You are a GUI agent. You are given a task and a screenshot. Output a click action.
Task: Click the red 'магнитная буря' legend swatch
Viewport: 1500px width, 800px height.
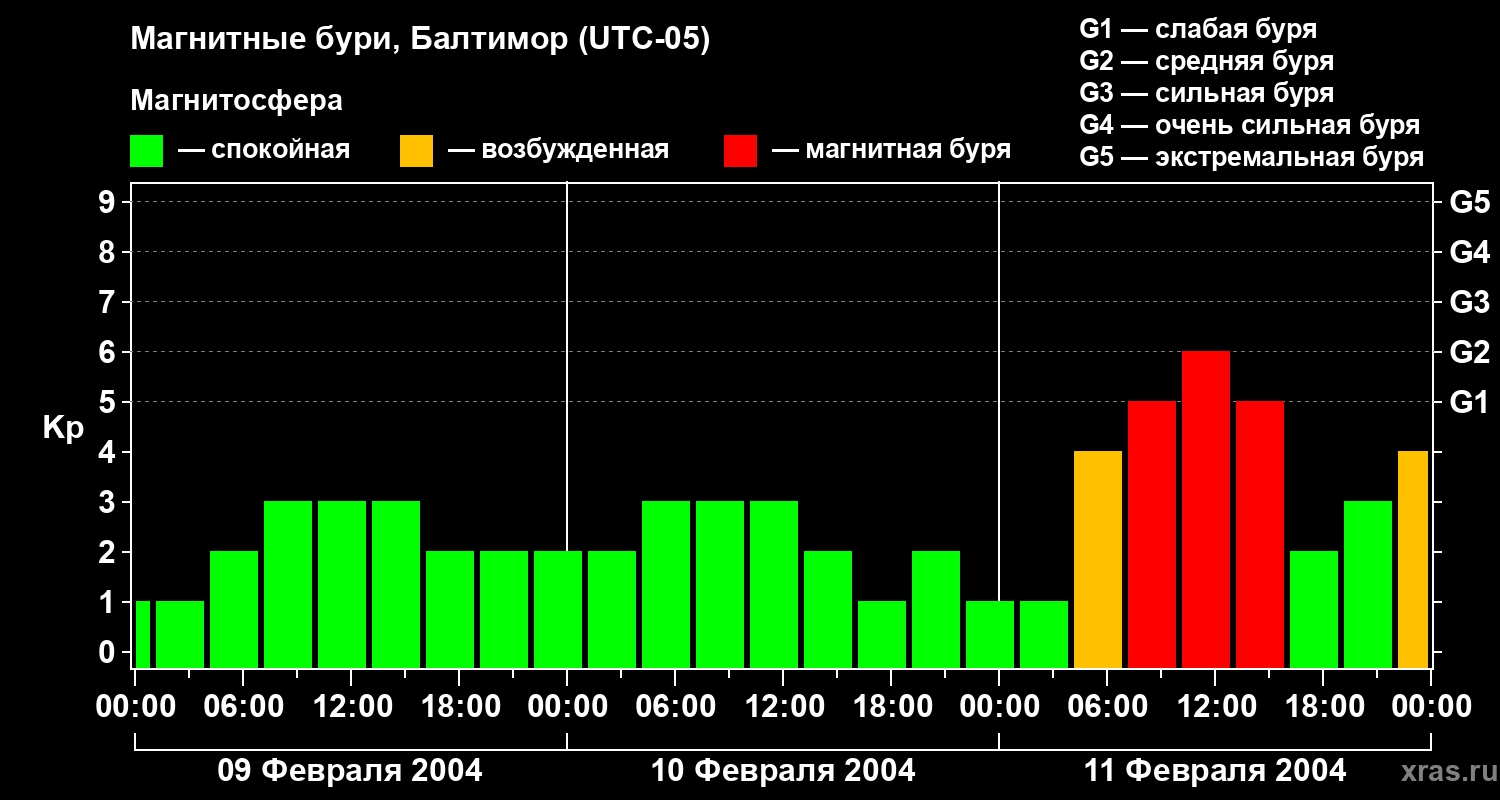[741, 151]
